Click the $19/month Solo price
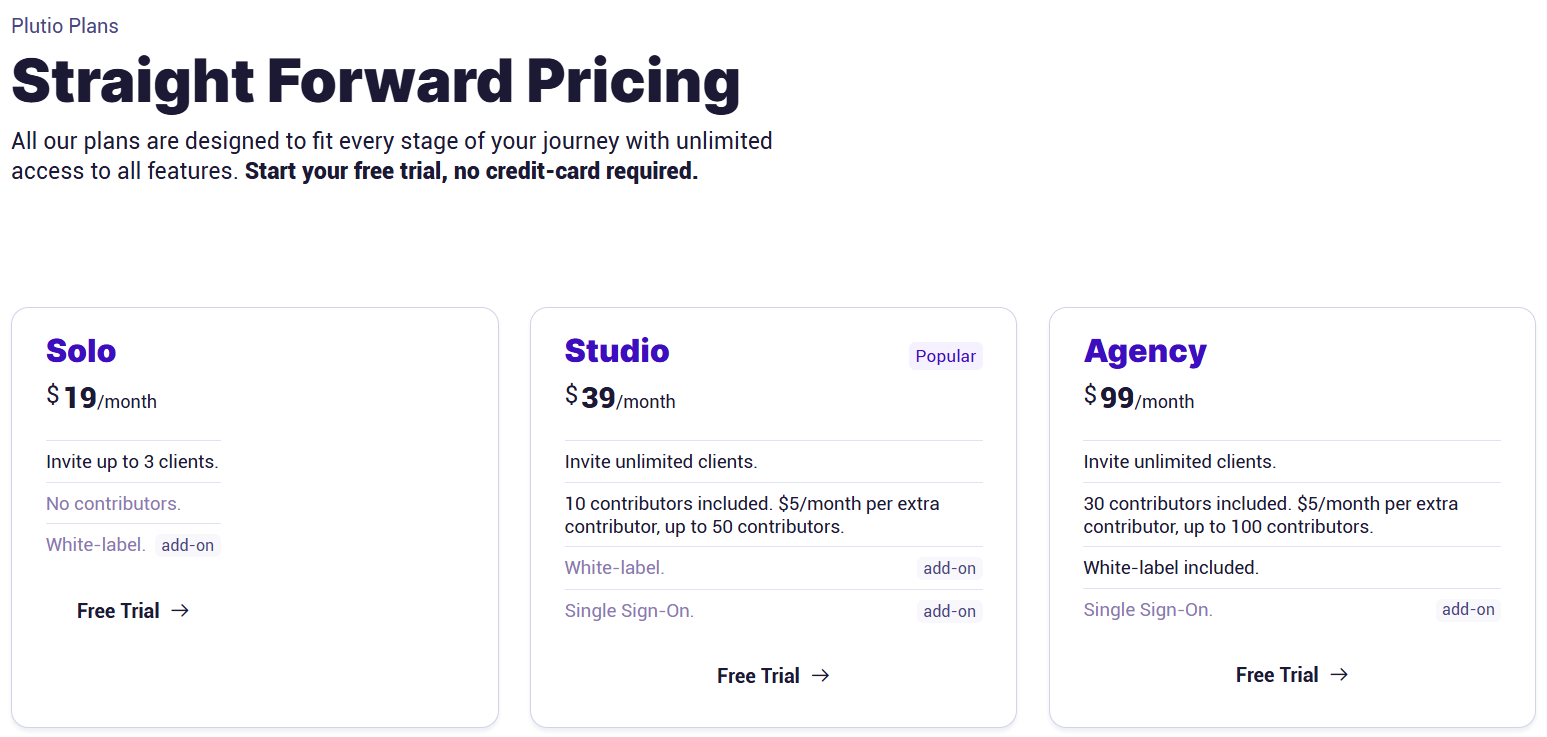This screenshot has height=737, width=1547. (101, 399)
